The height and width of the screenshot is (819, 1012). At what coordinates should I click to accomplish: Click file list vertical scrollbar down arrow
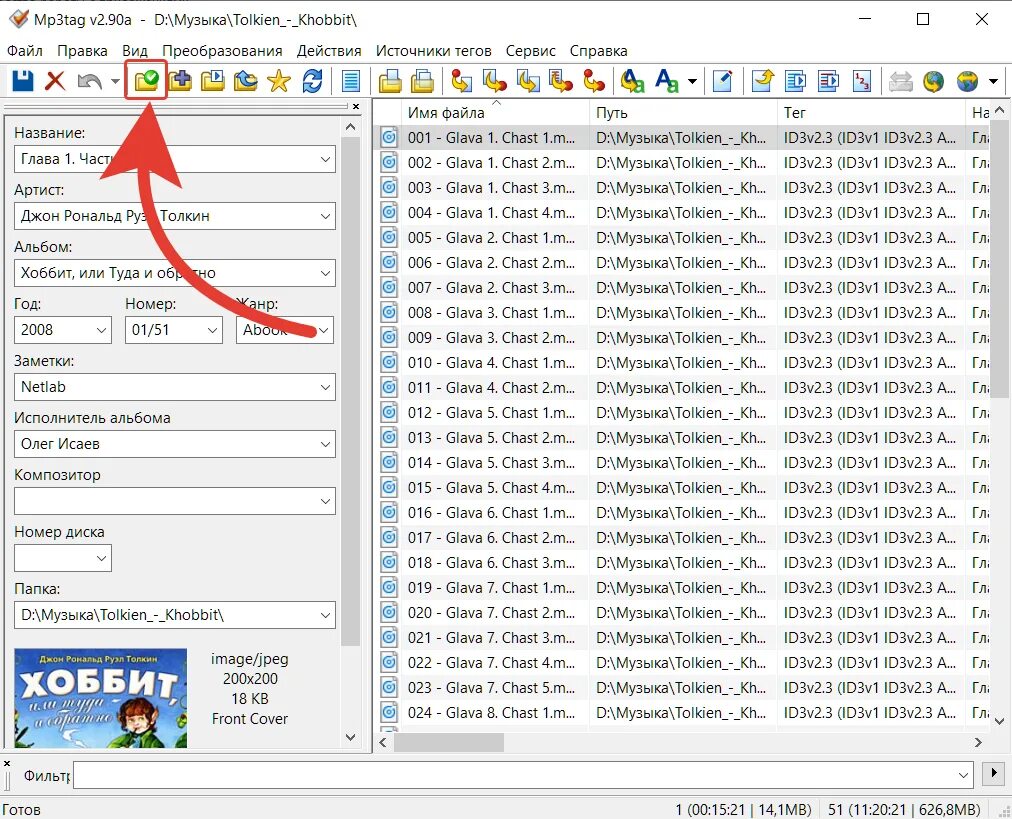pos(999,721)
